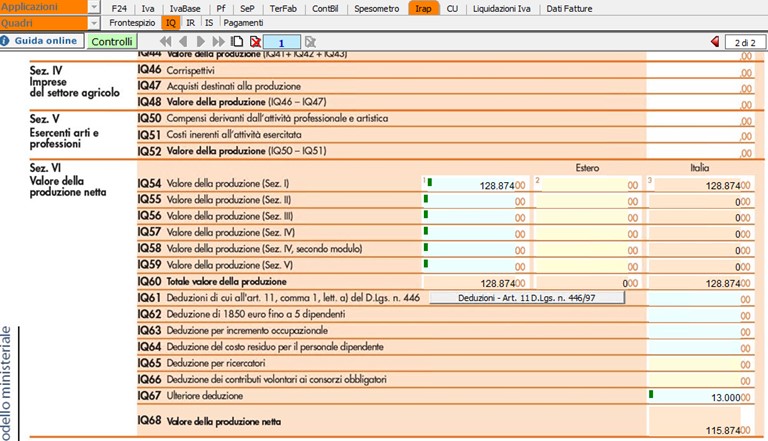Switch to the ContBil tab
768x441 pixels.
[x=325, y=8]
